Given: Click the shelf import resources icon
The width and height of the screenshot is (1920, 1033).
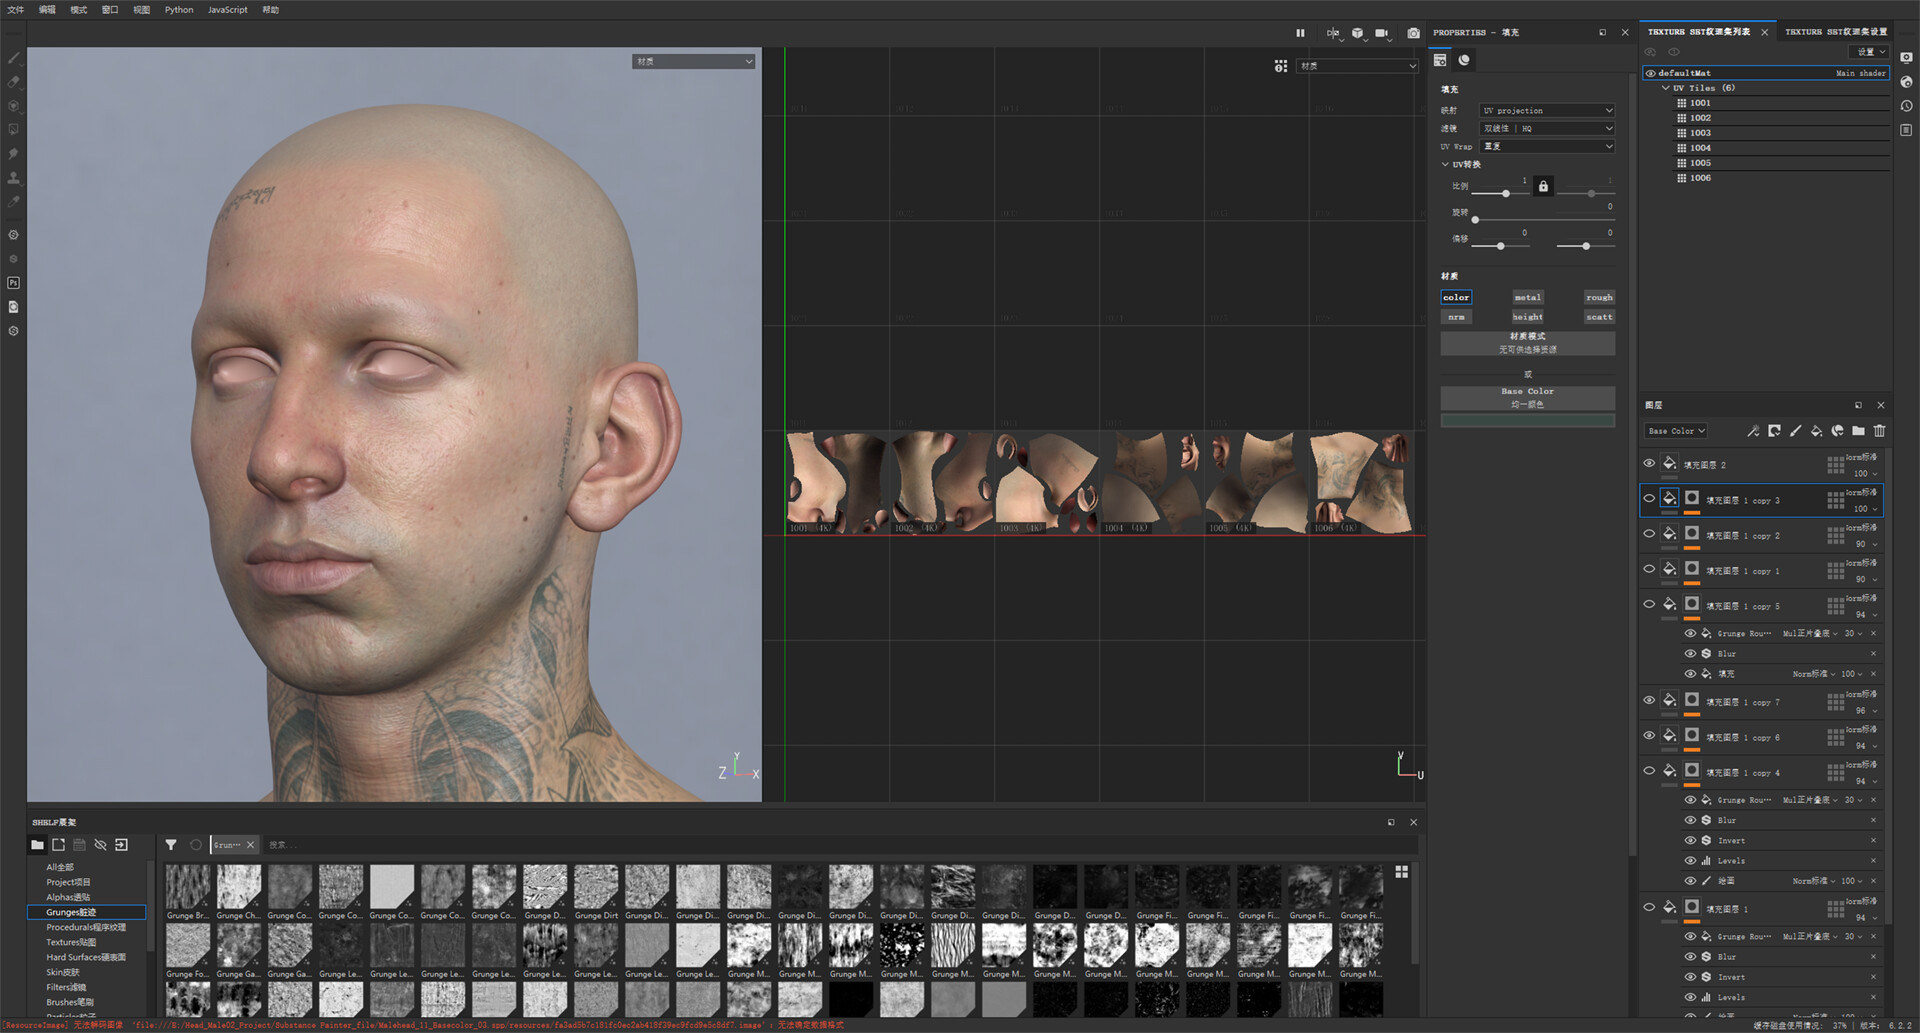Looking at the screenshot, I should click(x=122, y=845).
